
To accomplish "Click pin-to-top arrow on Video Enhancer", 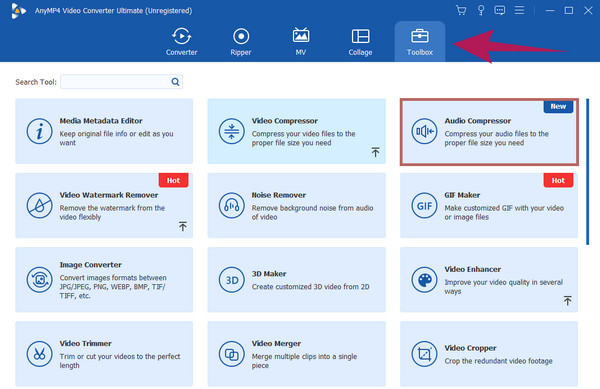I will [567, 300].
